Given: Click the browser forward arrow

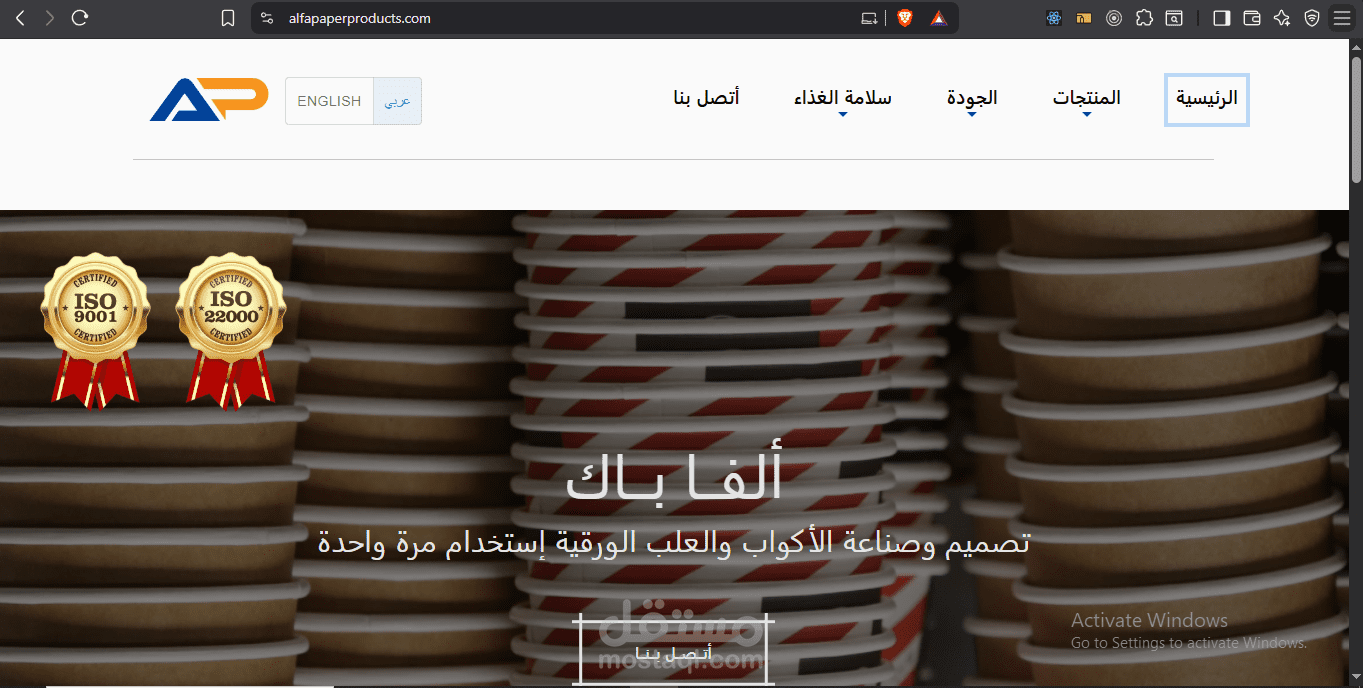Looking at the screenshot, I should tap(50, 18).
